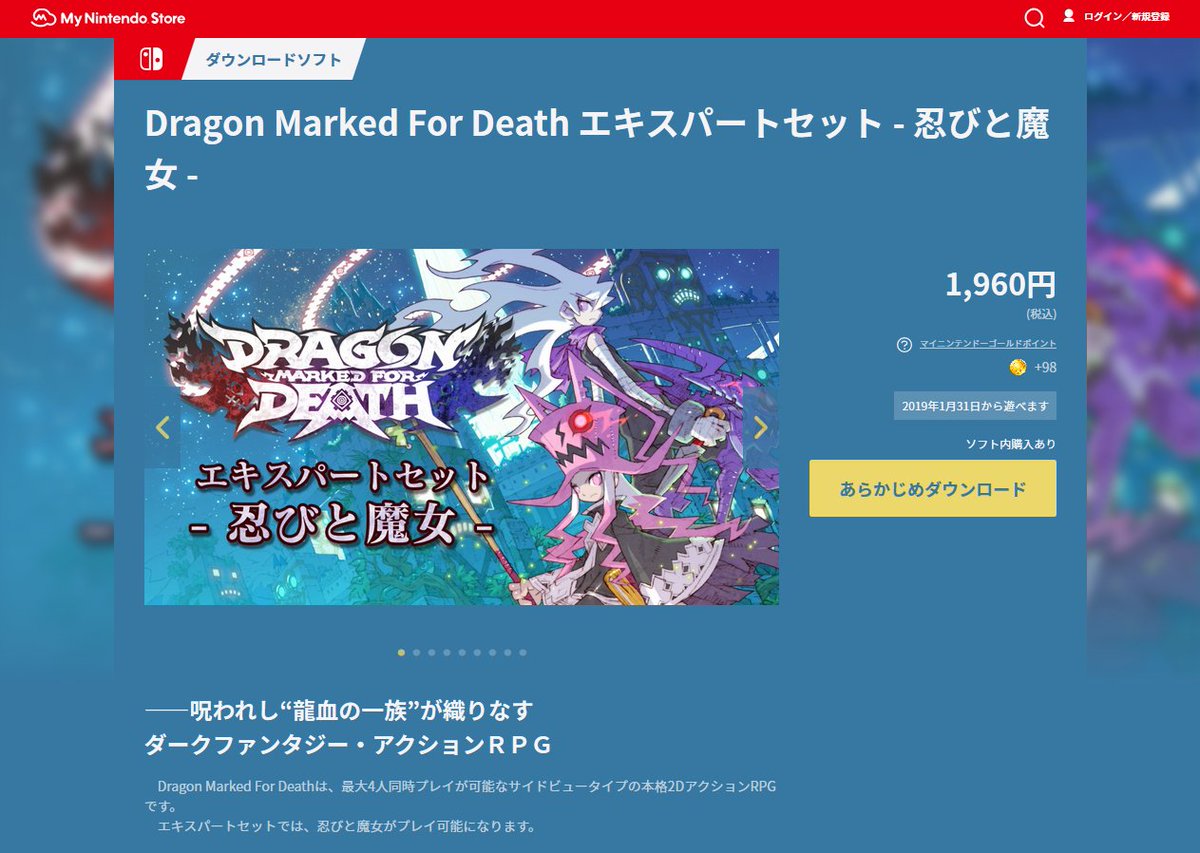Advance carousel with right arrow

click(760, 427)
